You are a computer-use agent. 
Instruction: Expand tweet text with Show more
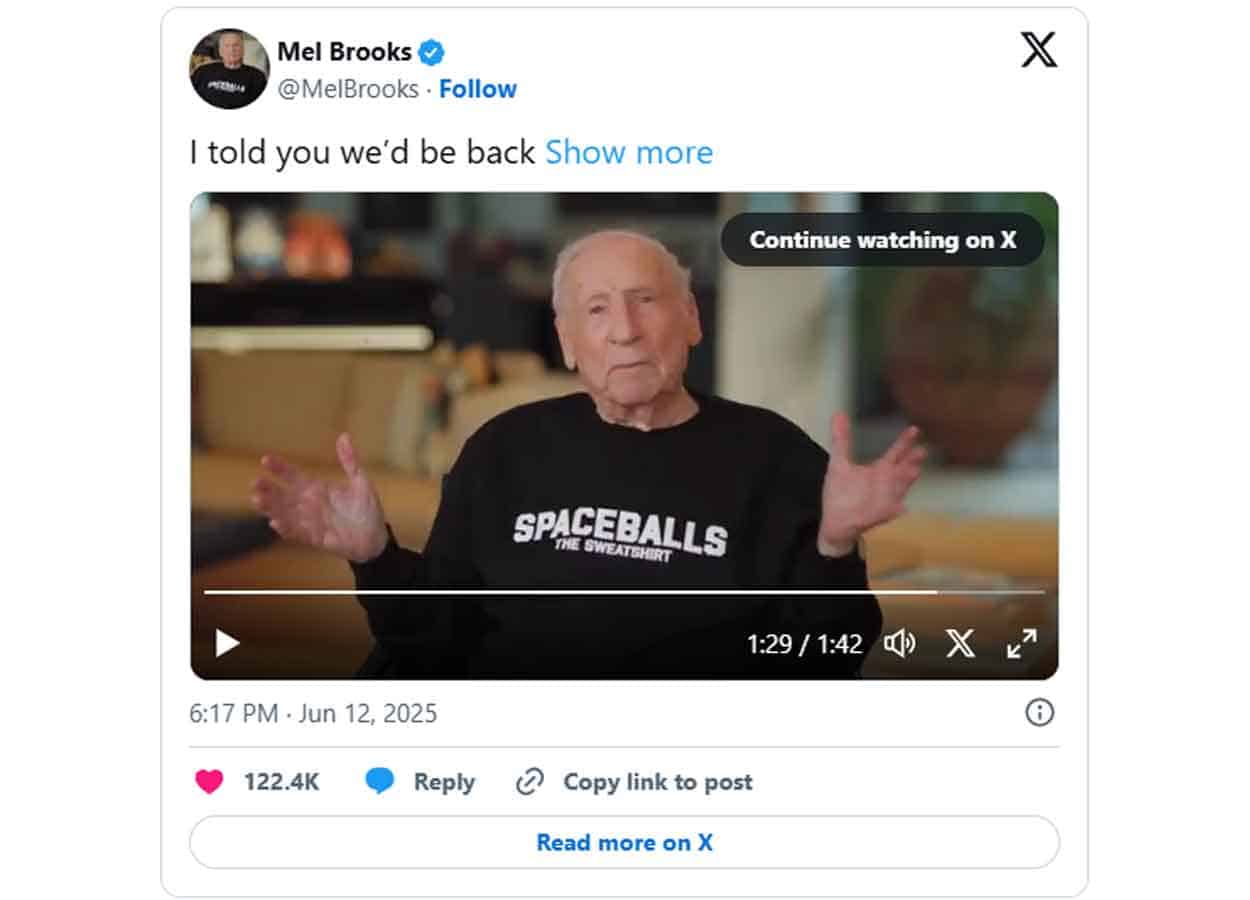pos(629,152)
